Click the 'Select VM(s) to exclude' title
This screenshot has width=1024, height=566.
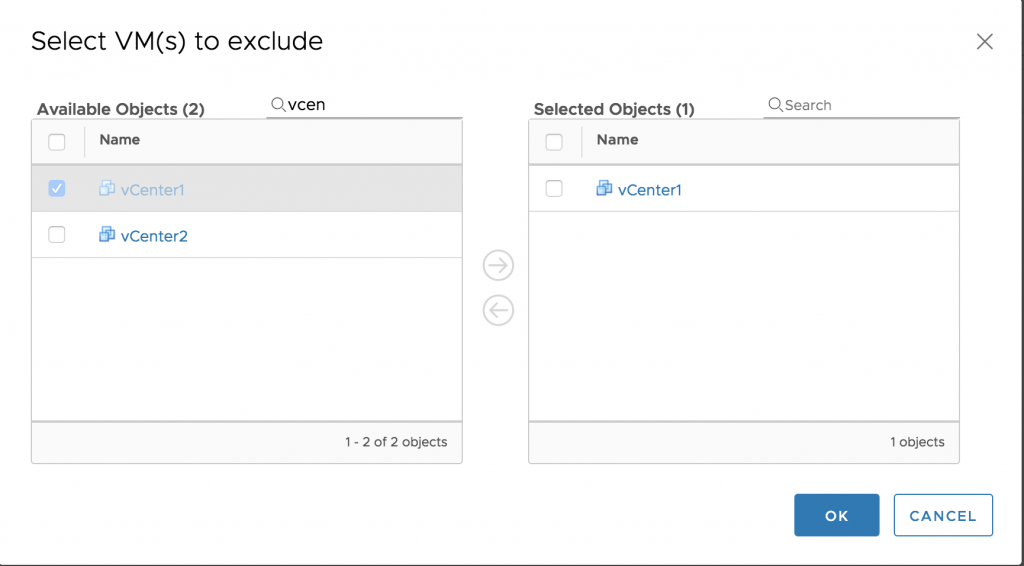point(177,42)
